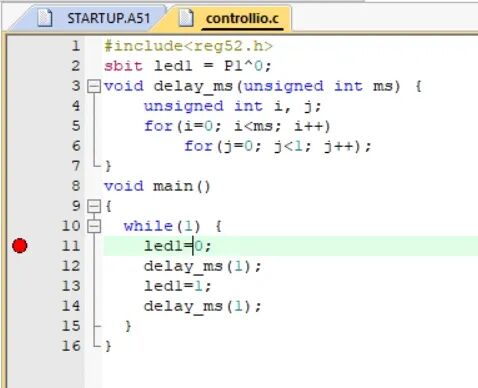Click the closing brace on line 7
Viewport: 478px width, 388px height.
tap(108, 166)
